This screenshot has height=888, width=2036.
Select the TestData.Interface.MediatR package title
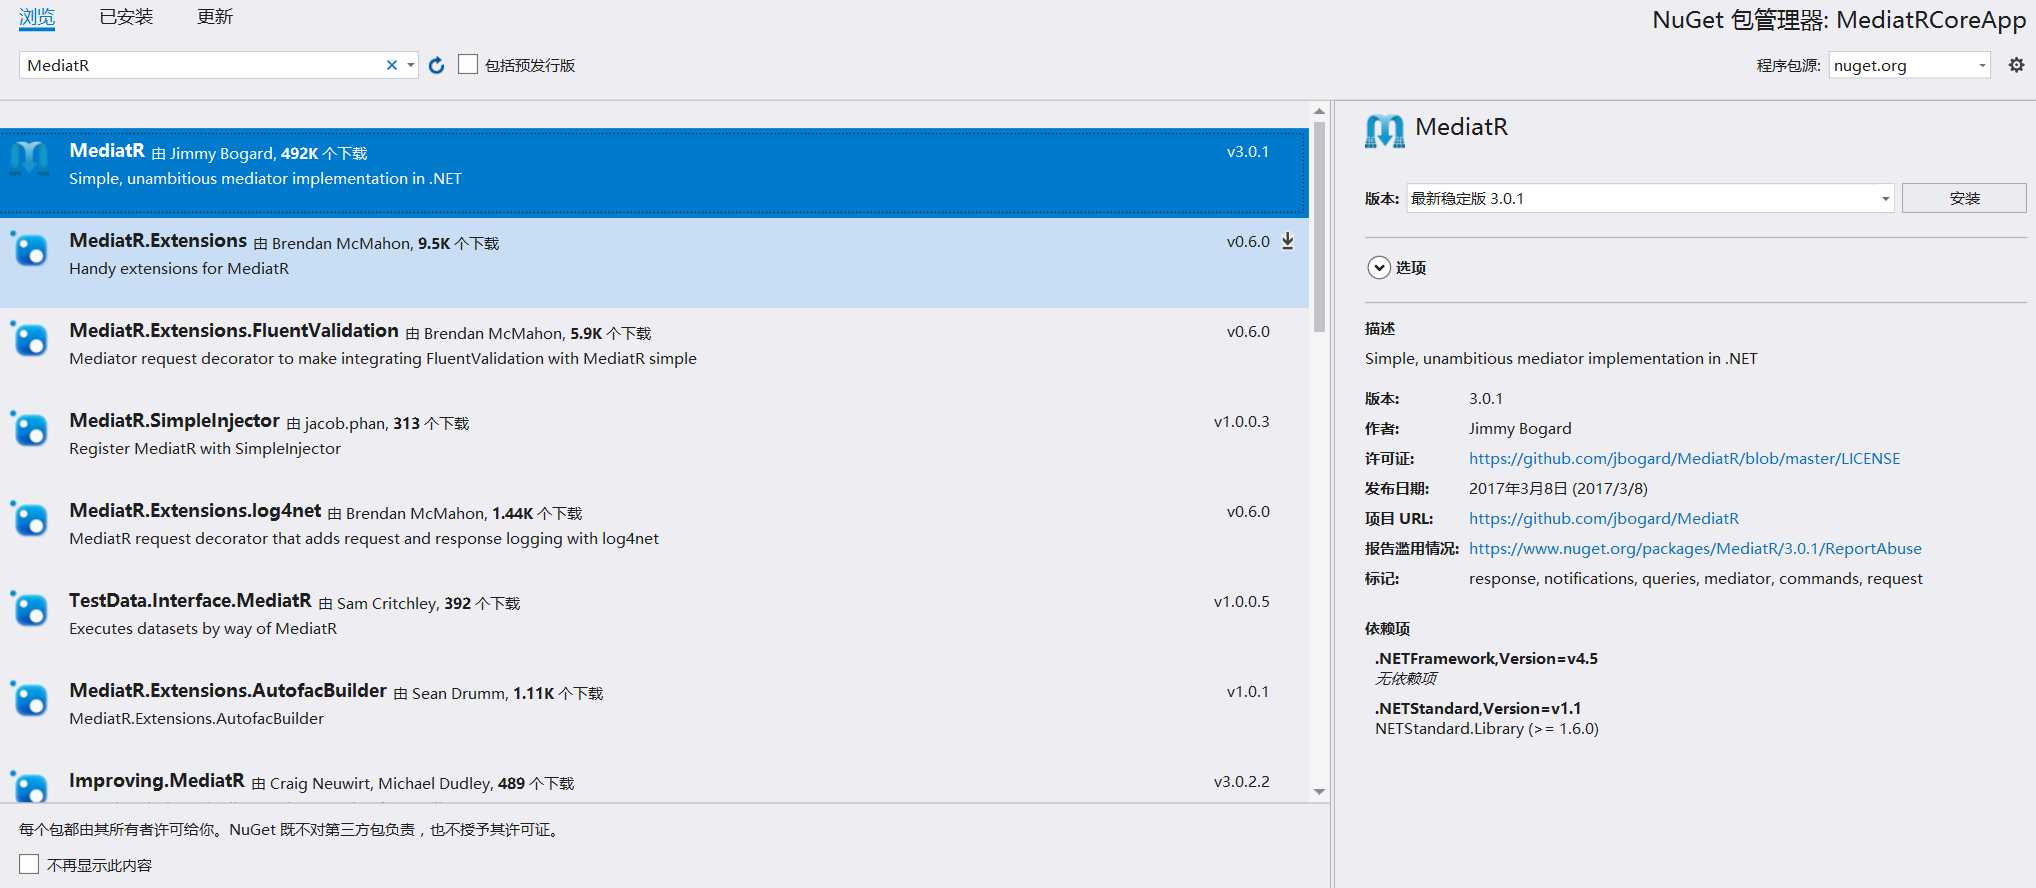coord(190,601)
